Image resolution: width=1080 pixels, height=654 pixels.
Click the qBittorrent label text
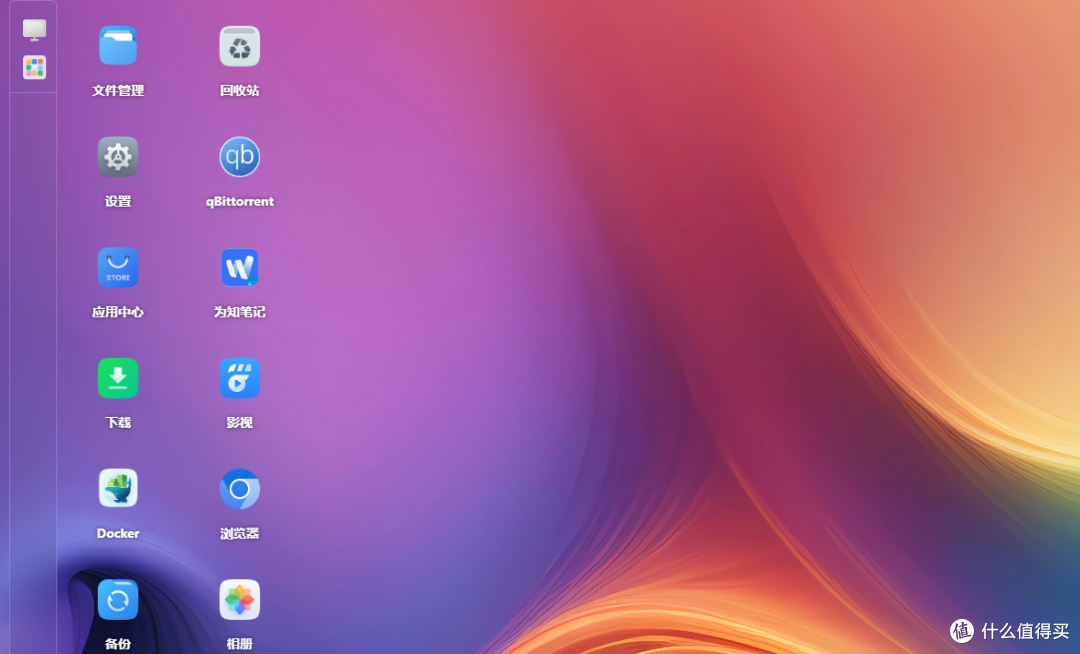tap(240, 202)
